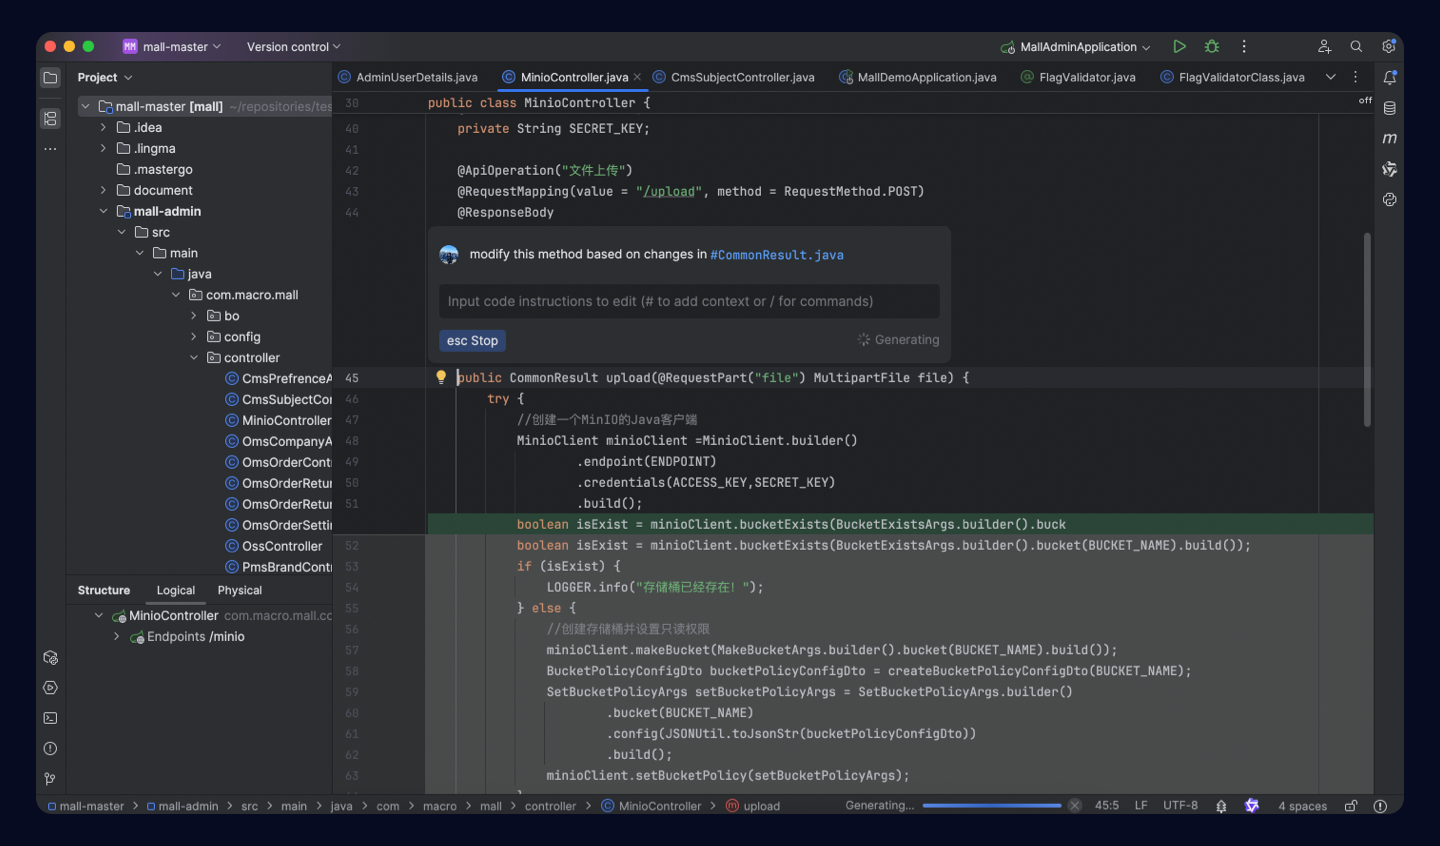
Task: Click the MinioController breadcrumb in the navigation bar
Action: click(x=651, y=806)
